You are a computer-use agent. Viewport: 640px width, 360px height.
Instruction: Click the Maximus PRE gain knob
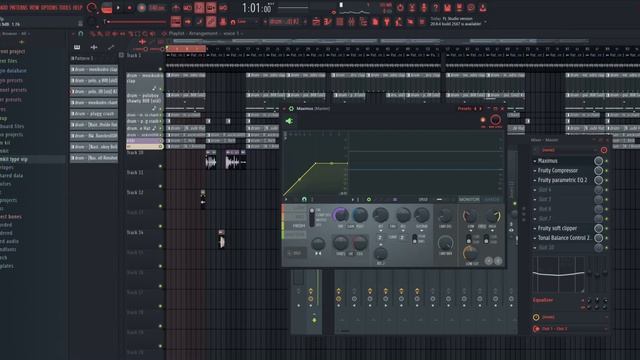pos(340,215)
